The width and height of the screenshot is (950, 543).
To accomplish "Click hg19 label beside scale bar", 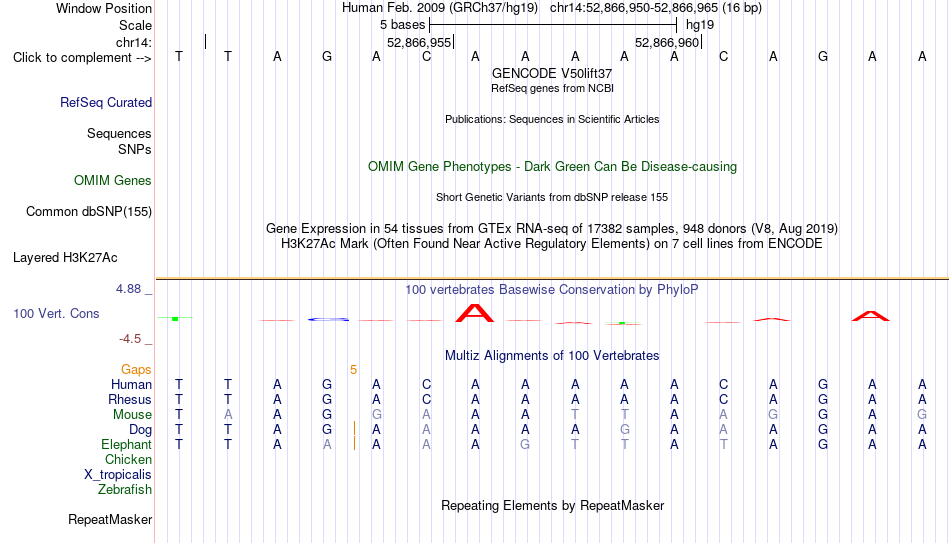I will (x=700, y=25).
